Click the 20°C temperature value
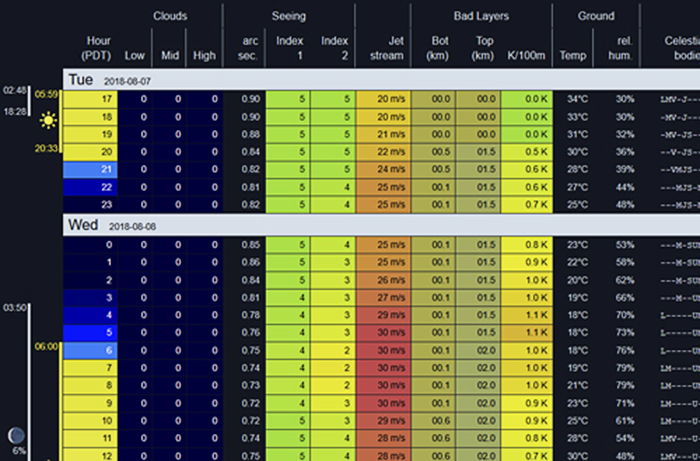This screenshot has width=700, height=461. 577,280
